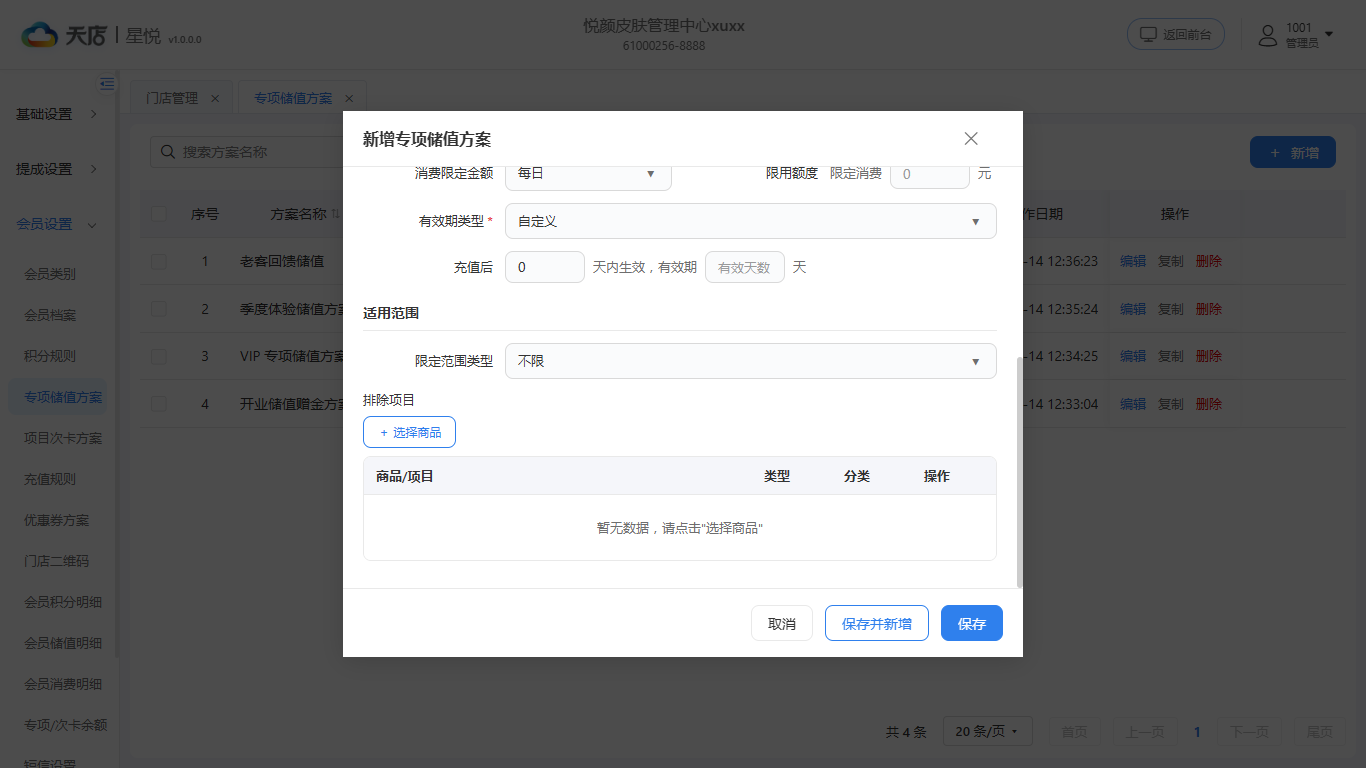
Task: Click the + 选择商品 button
Action: pos(409,432)
